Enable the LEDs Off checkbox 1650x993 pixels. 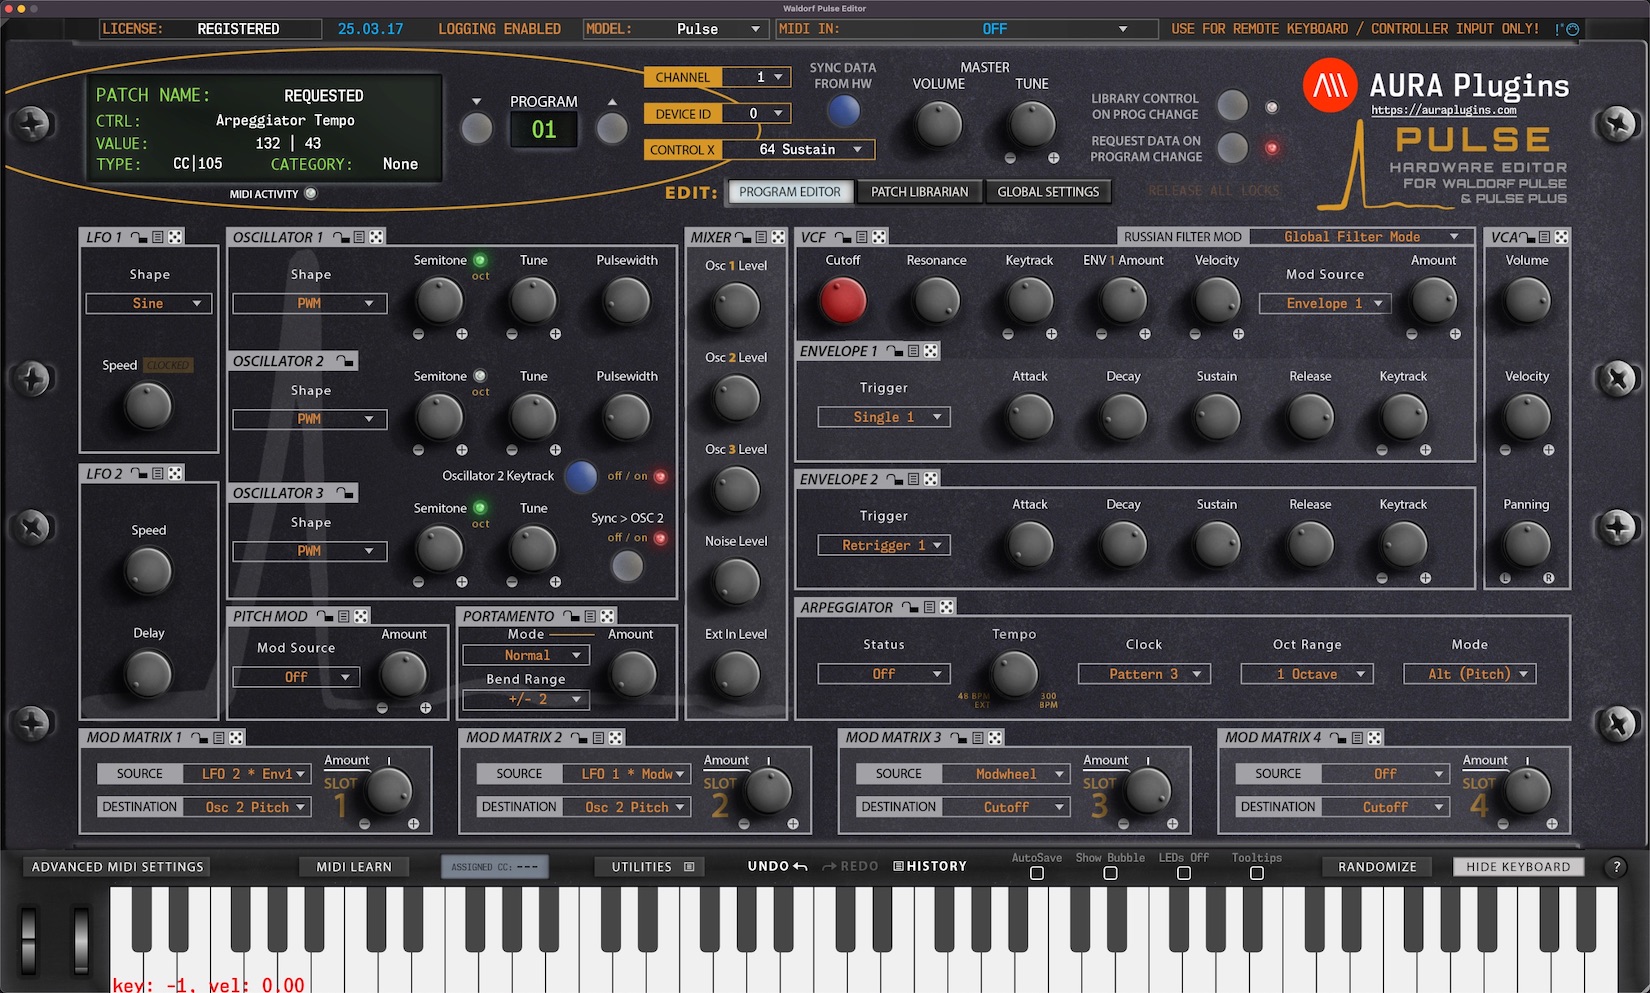(x=1184, y=873)
